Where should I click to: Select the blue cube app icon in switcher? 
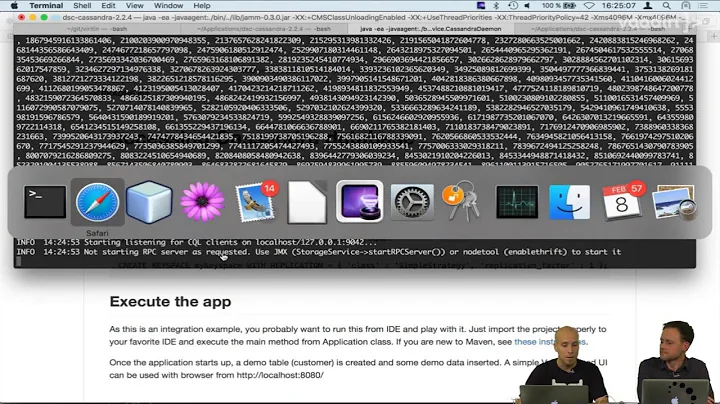point(149,202)
